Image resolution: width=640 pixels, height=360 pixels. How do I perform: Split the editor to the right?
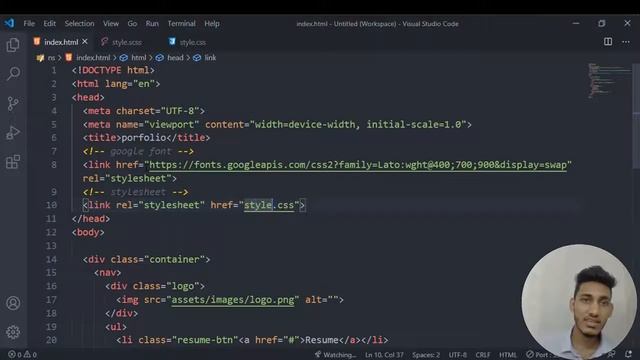click(x=608, y=42)
